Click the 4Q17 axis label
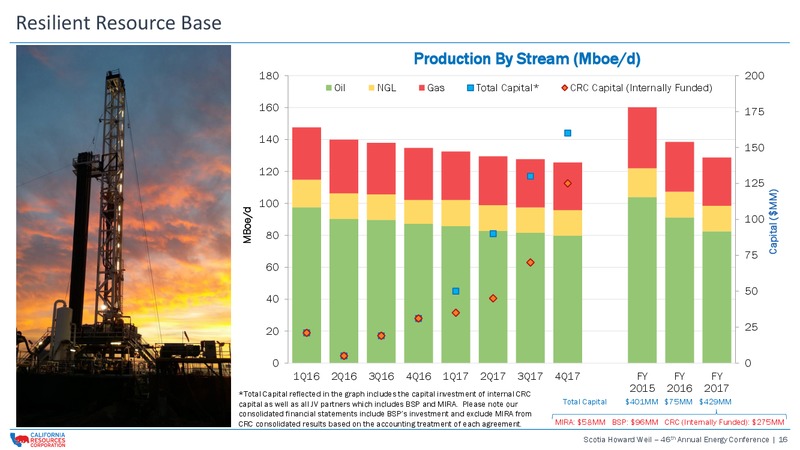Image resolution: width=800 pixels, height=450 pixels. 567,376
